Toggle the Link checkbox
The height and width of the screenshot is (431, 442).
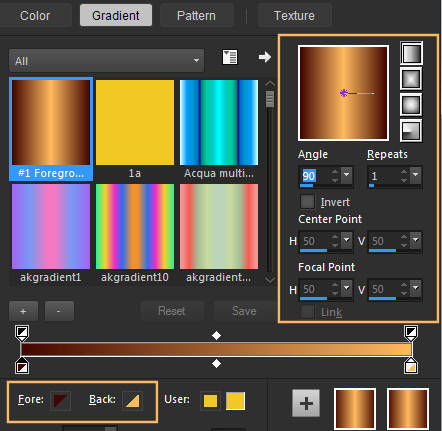[307, 312]
